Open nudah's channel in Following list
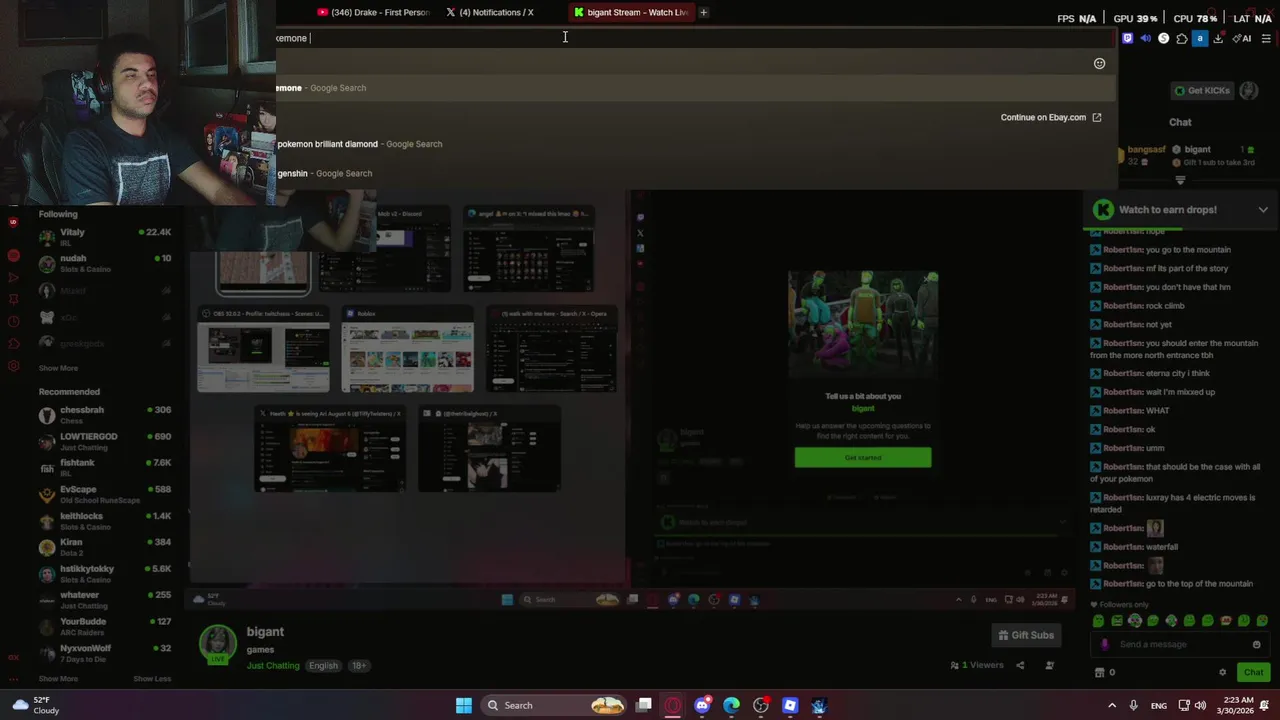 tap(105, 263)
